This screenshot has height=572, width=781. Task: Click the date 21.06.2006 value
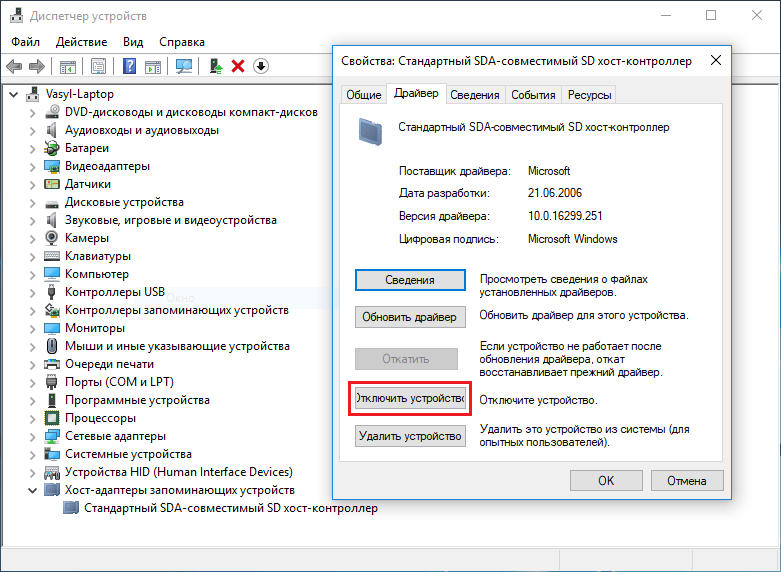pos(555,193)
